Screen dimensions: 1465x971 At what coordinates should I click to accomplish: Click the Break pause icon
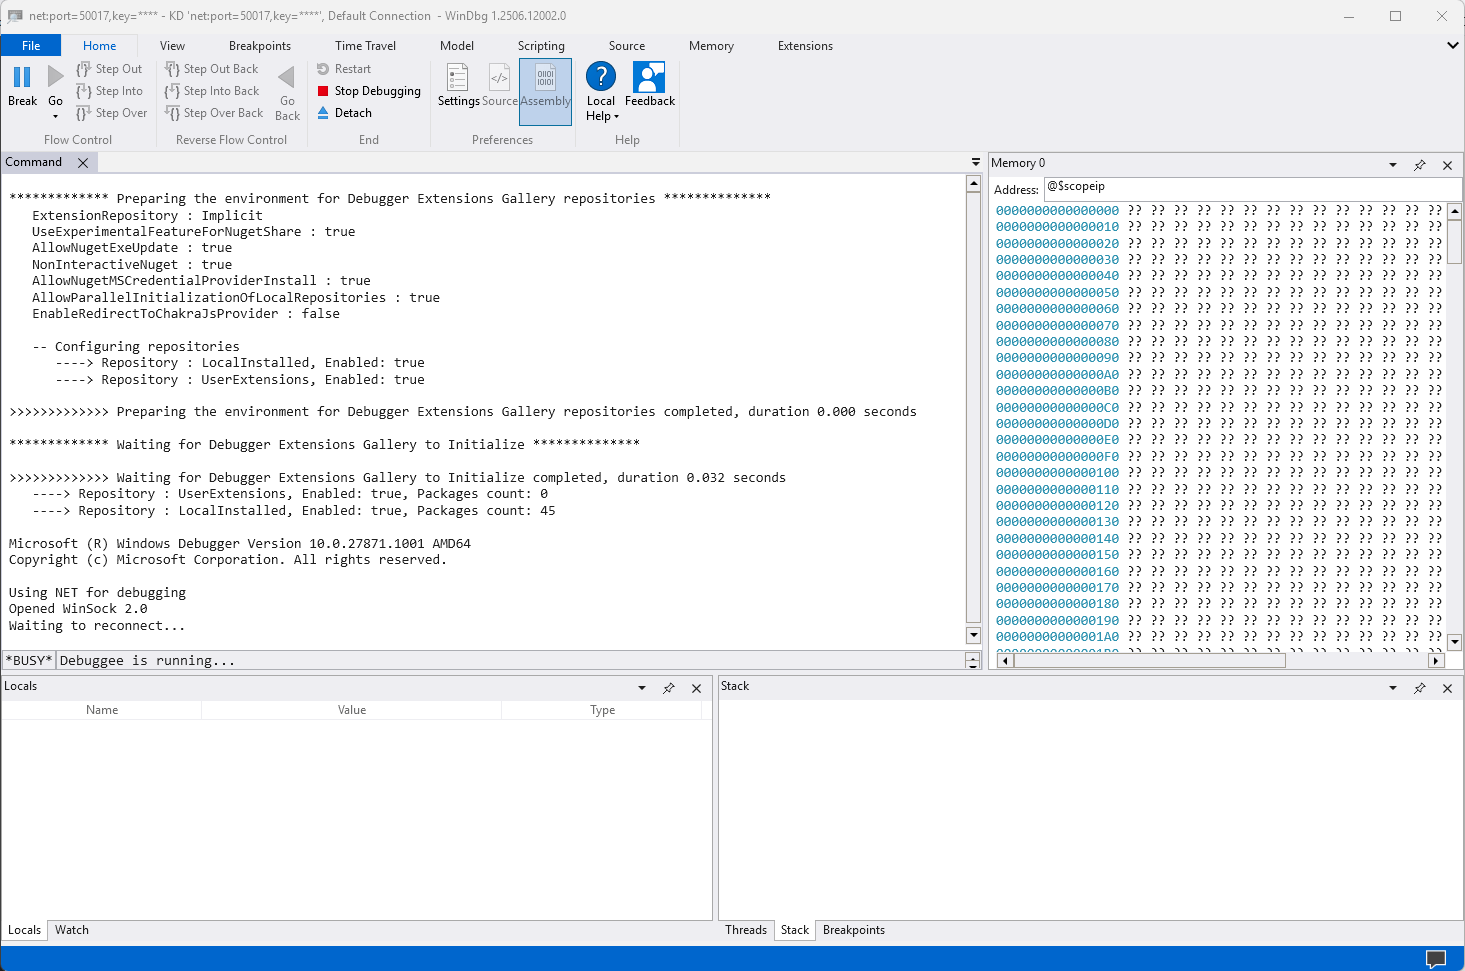coord(22,77)
